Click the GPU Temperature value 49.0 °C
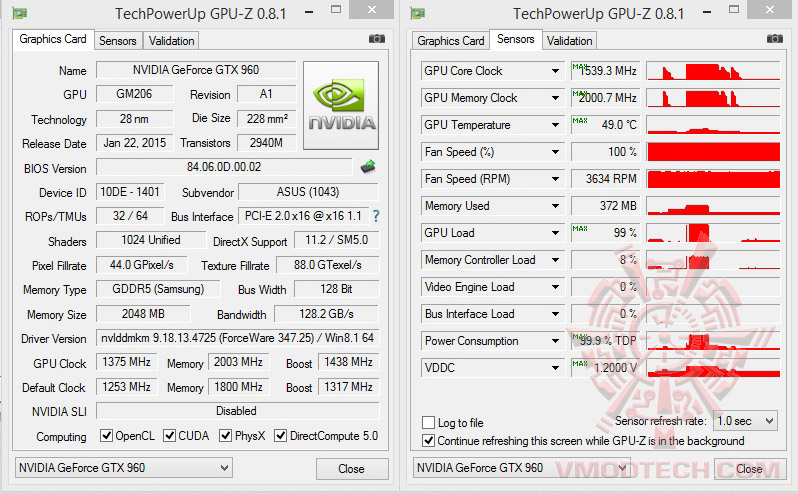798x494 pixels. 605,125
